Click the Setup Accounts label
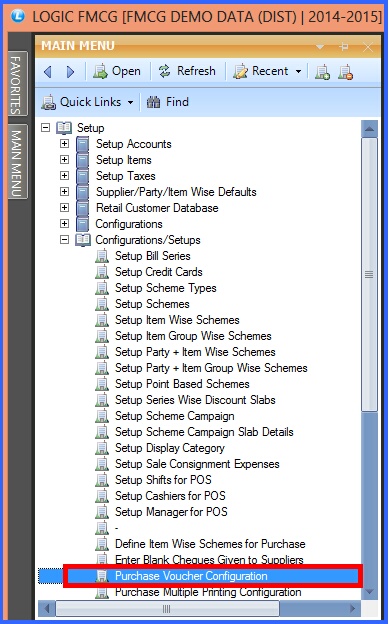This screenshot has width=389, height=624. tap(133, 144)
